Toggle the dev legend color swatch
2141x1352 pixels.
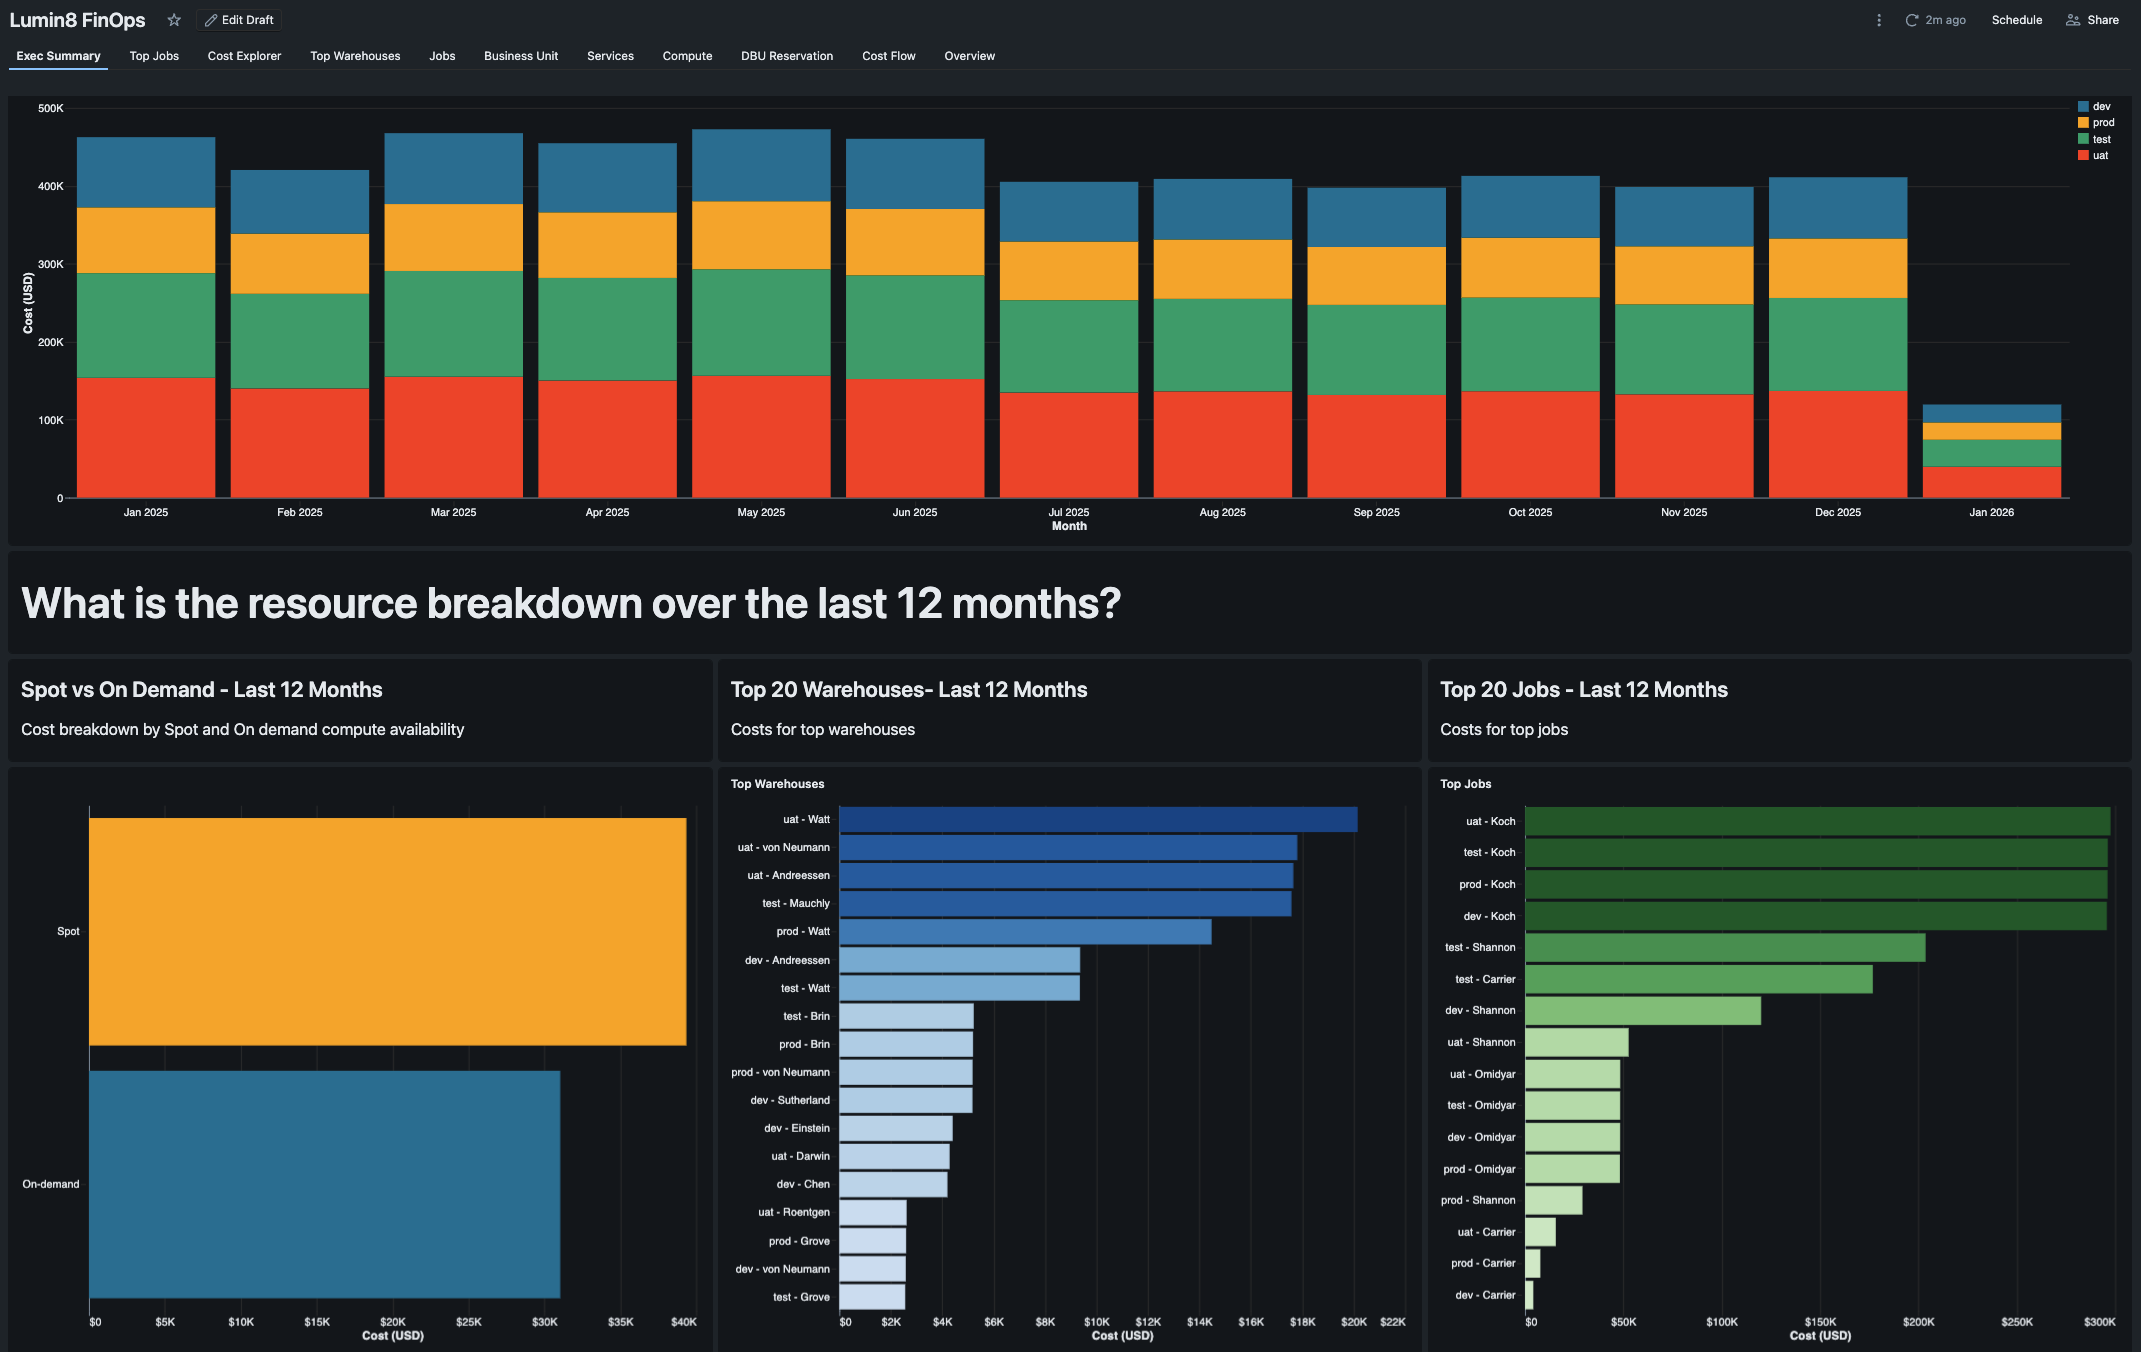coord(2083,107)
